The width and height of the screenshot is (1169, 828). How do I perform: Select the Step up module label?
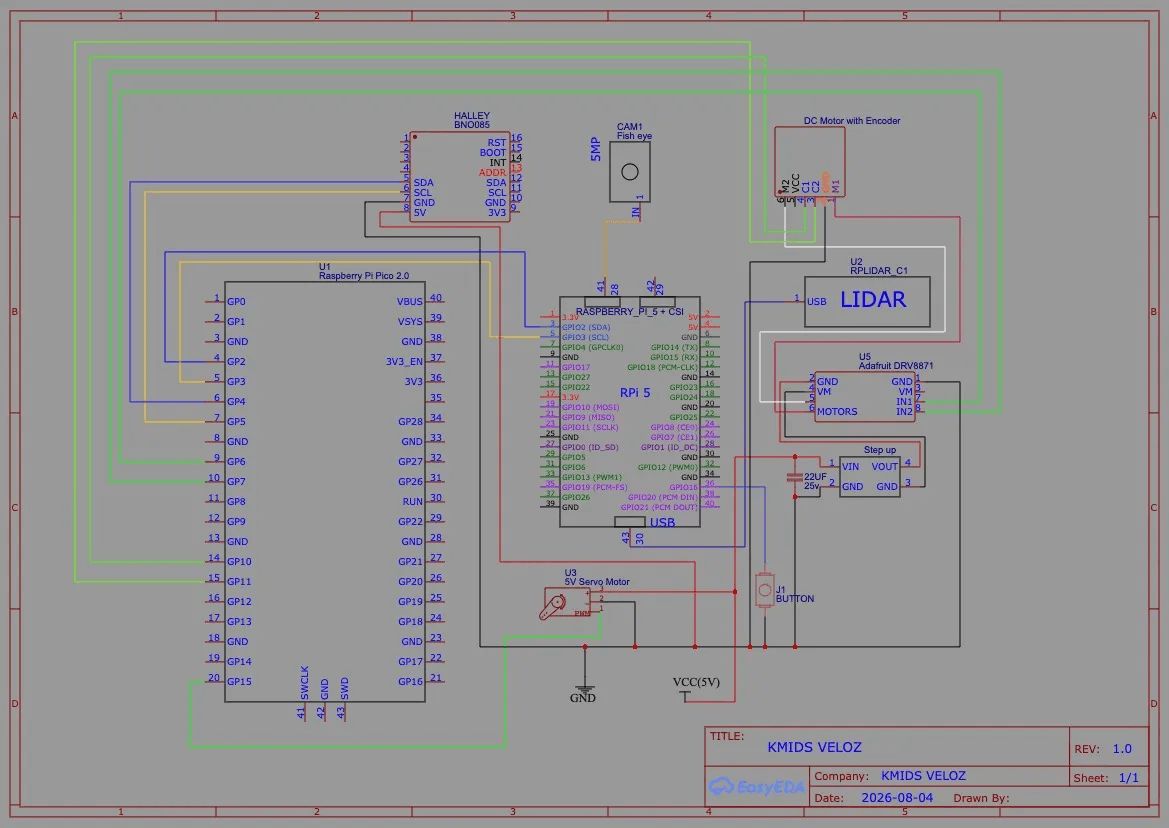[x=880, y=449]
